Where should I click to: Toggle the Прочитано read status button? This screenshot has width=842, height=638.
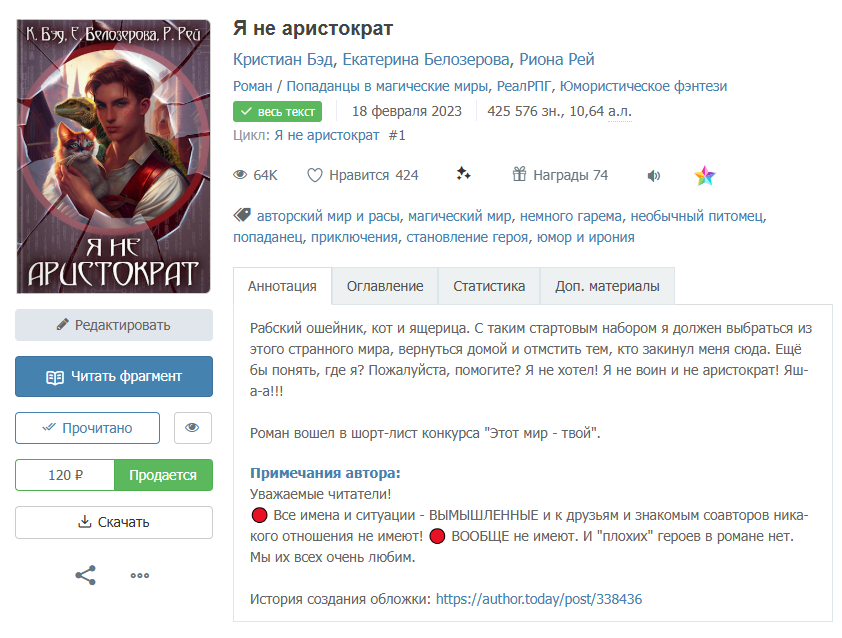point(88,428)
